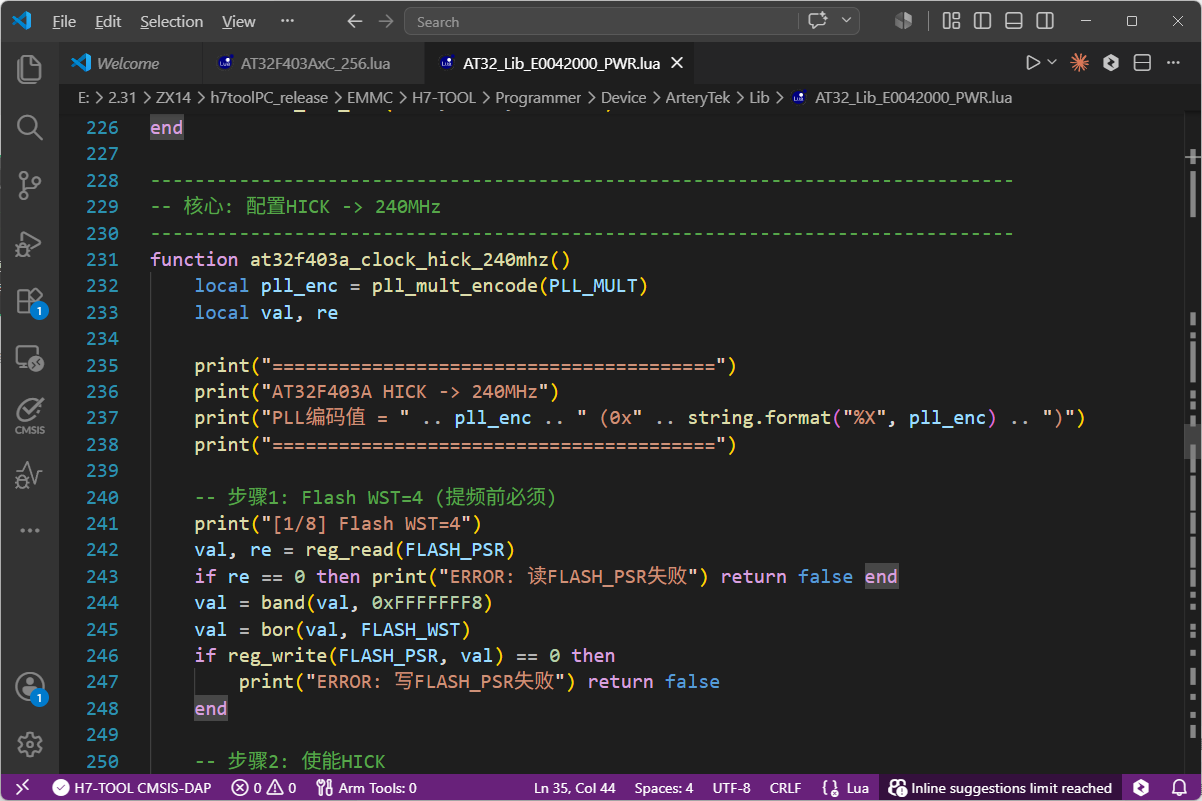This screenshot has width=1202, height=801.
Task: Open the CMSIS view
Action: pyautogui.click(x=30, y=415)
